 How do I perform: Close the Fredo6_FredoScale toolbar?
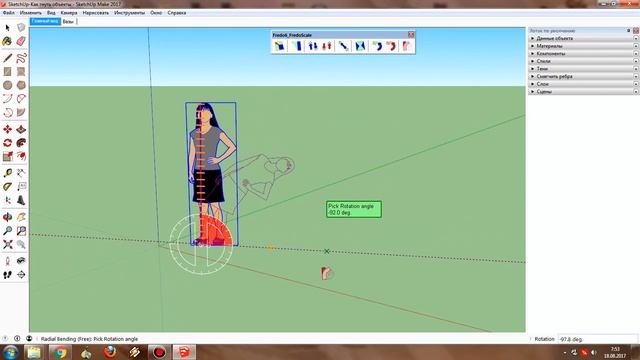[411, 35]
